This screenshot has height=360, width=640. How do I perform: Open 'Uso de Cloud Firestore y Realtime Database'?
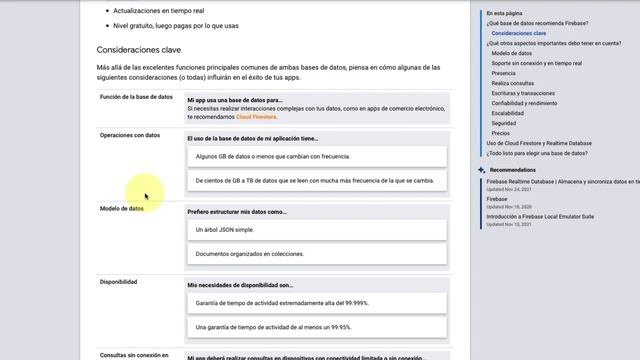tap(539, 143)
